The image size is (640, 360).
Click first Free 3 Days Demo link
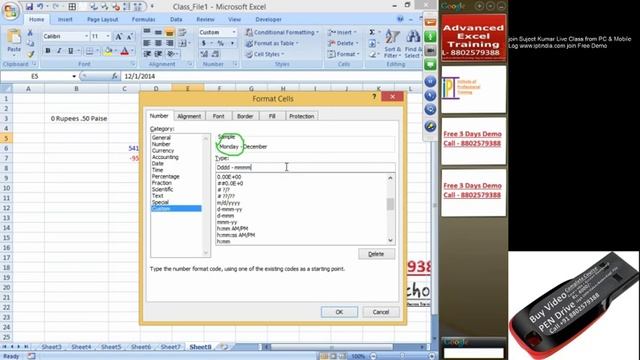coord(472,138)
